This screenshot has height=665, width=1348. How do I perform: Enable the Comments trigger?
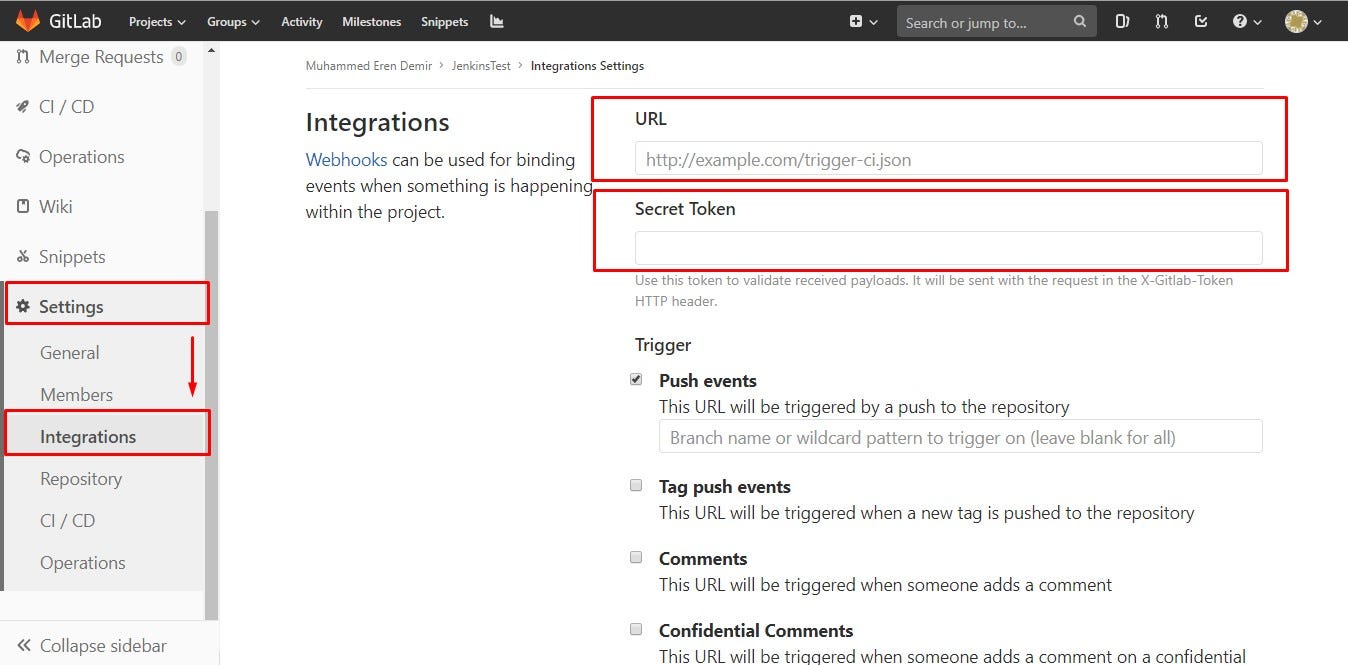tap(636, 557)
